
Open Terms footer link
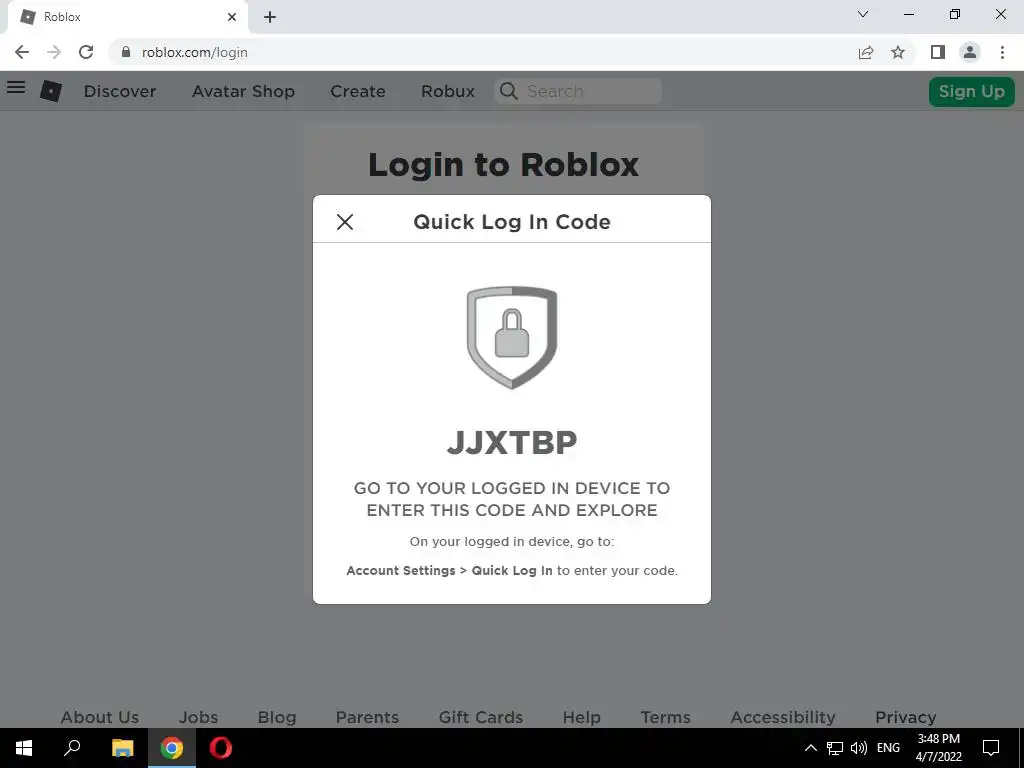pos(665,717)
